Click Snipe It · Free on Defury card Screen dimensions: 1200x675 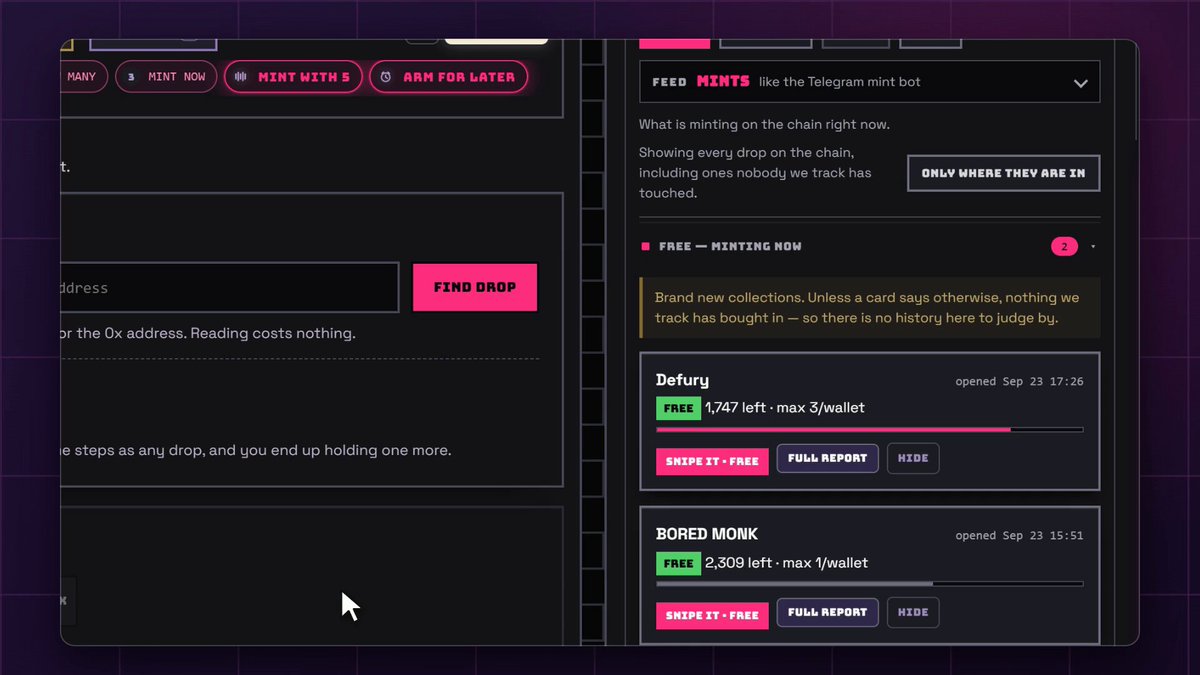coord(712,461)
